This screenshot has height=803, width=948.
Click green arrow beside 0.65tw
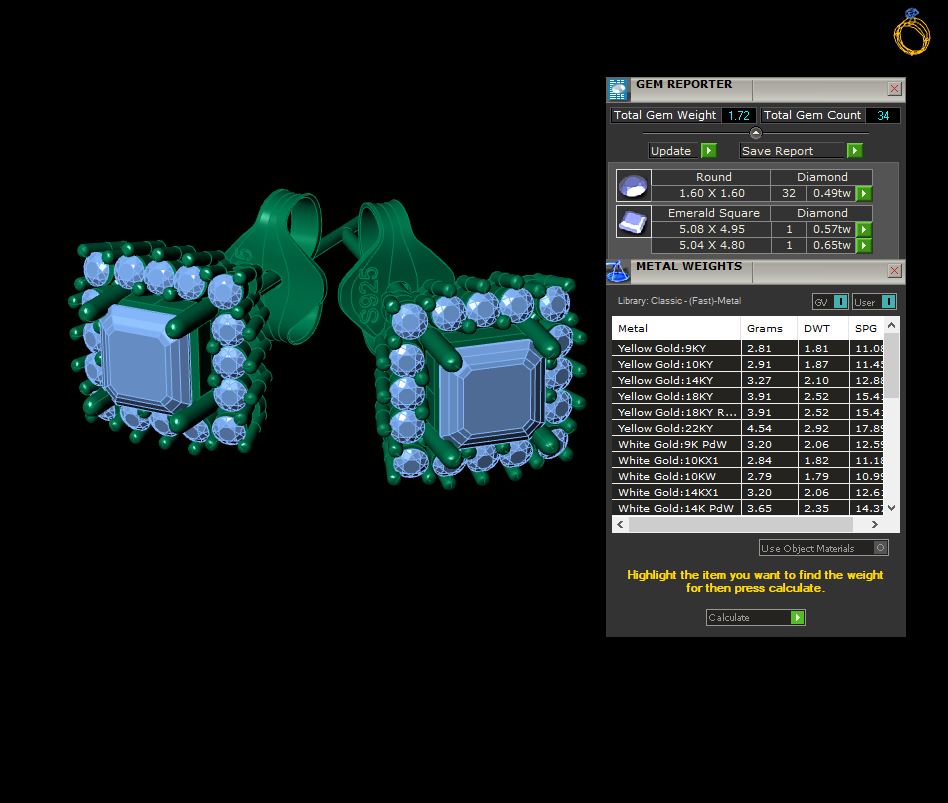(864, 245)
